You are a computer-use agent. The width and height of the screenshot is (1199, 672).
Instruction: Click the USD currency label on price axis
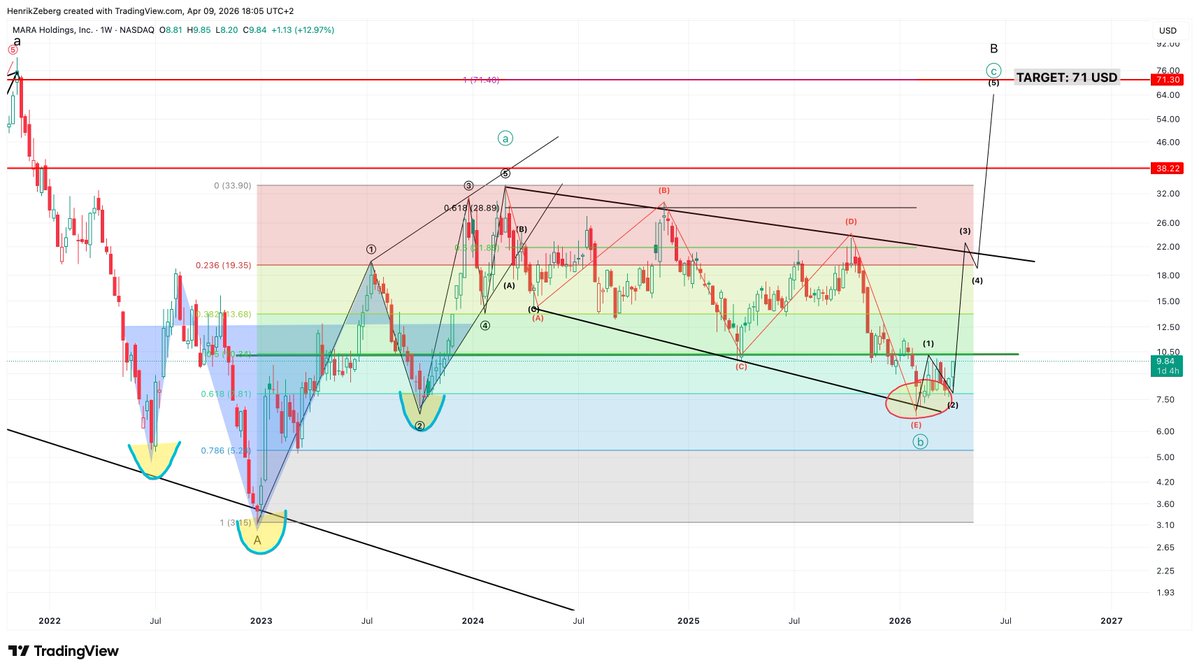click(x=1168, y=31)
